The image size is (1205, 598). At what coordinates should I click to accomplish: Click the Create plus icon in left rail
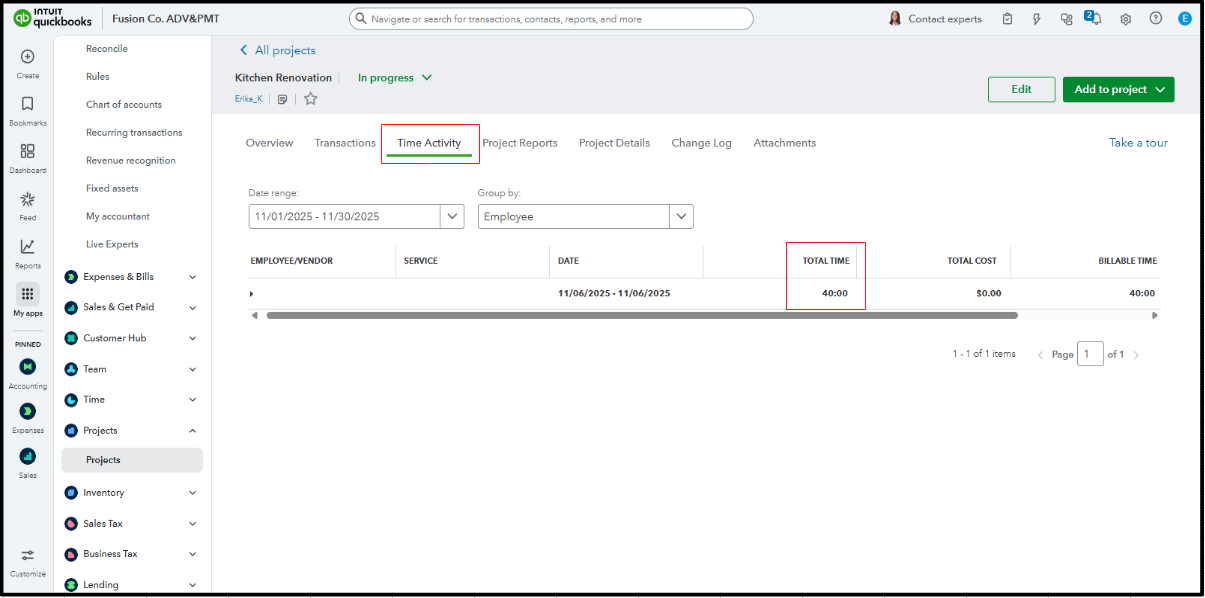tap(28, 57)
